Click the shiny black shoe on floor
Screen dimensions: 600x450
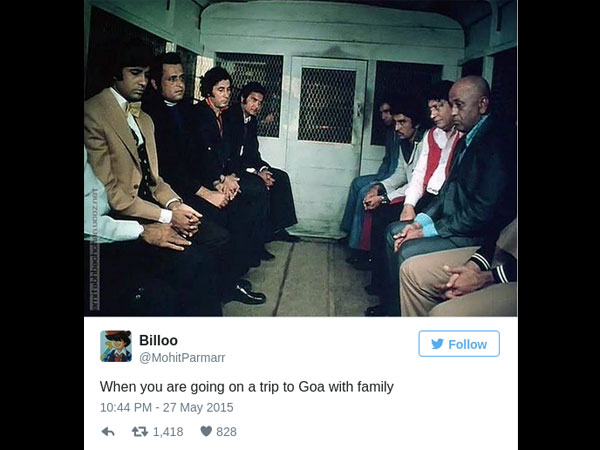point(247,293)
